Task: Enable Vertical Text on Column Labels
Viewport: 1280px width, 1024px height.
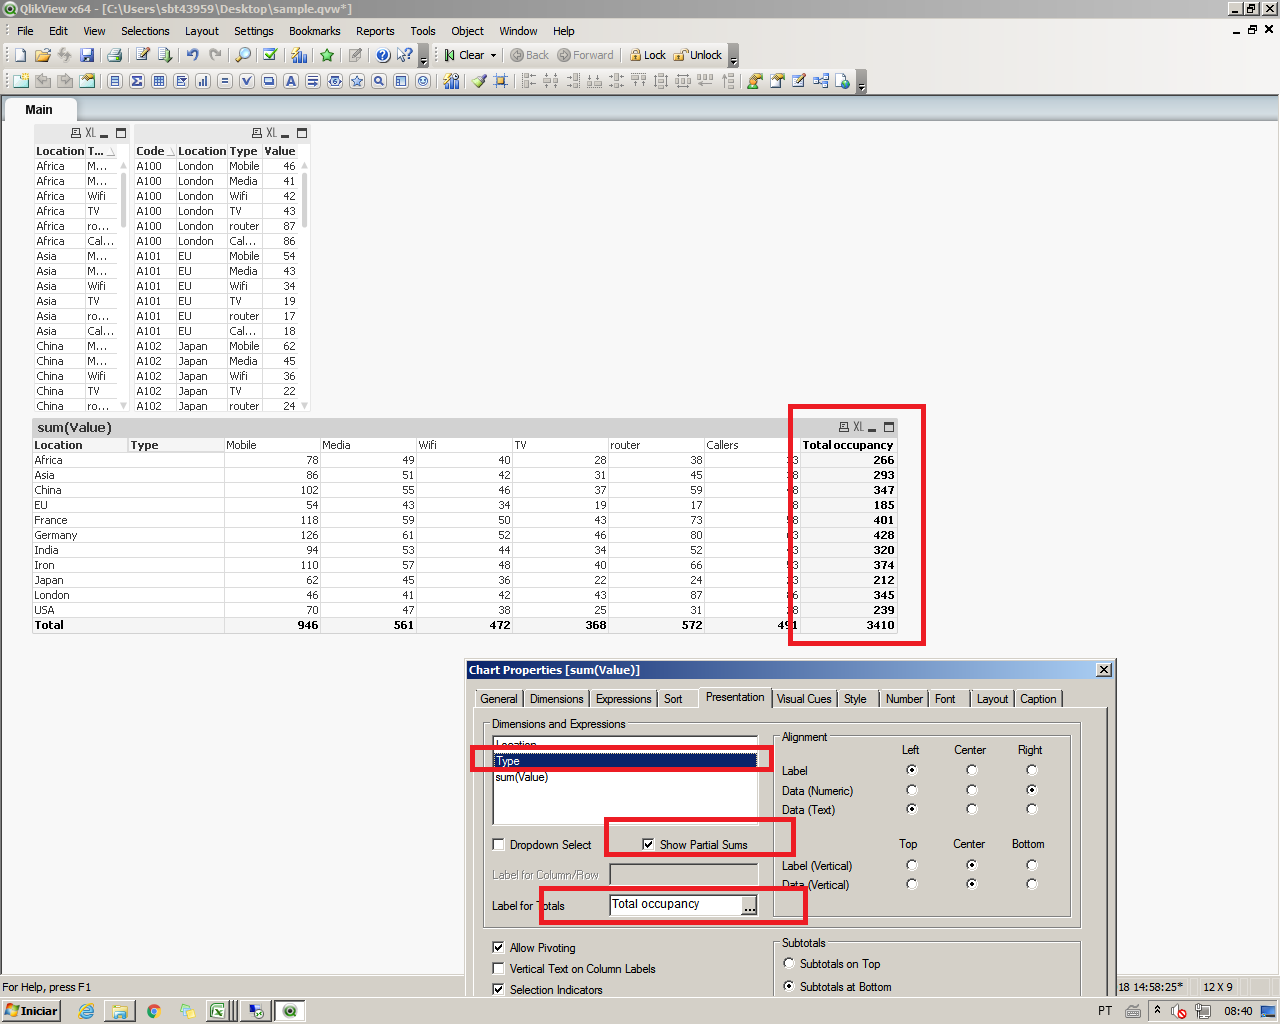Action: [x=498, y=969]
